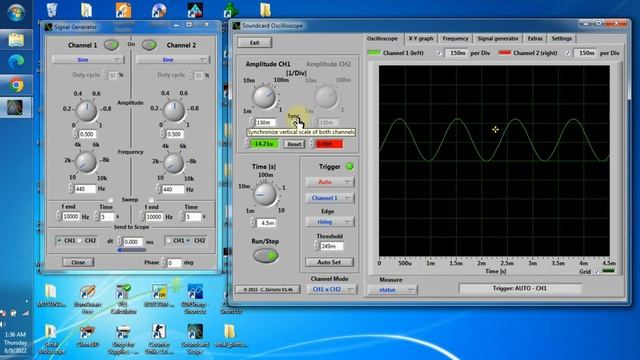640x360 pixels.
Task: Open the Serial oscilloscope folder on the desktop
Action: click(x=51, y=339)
